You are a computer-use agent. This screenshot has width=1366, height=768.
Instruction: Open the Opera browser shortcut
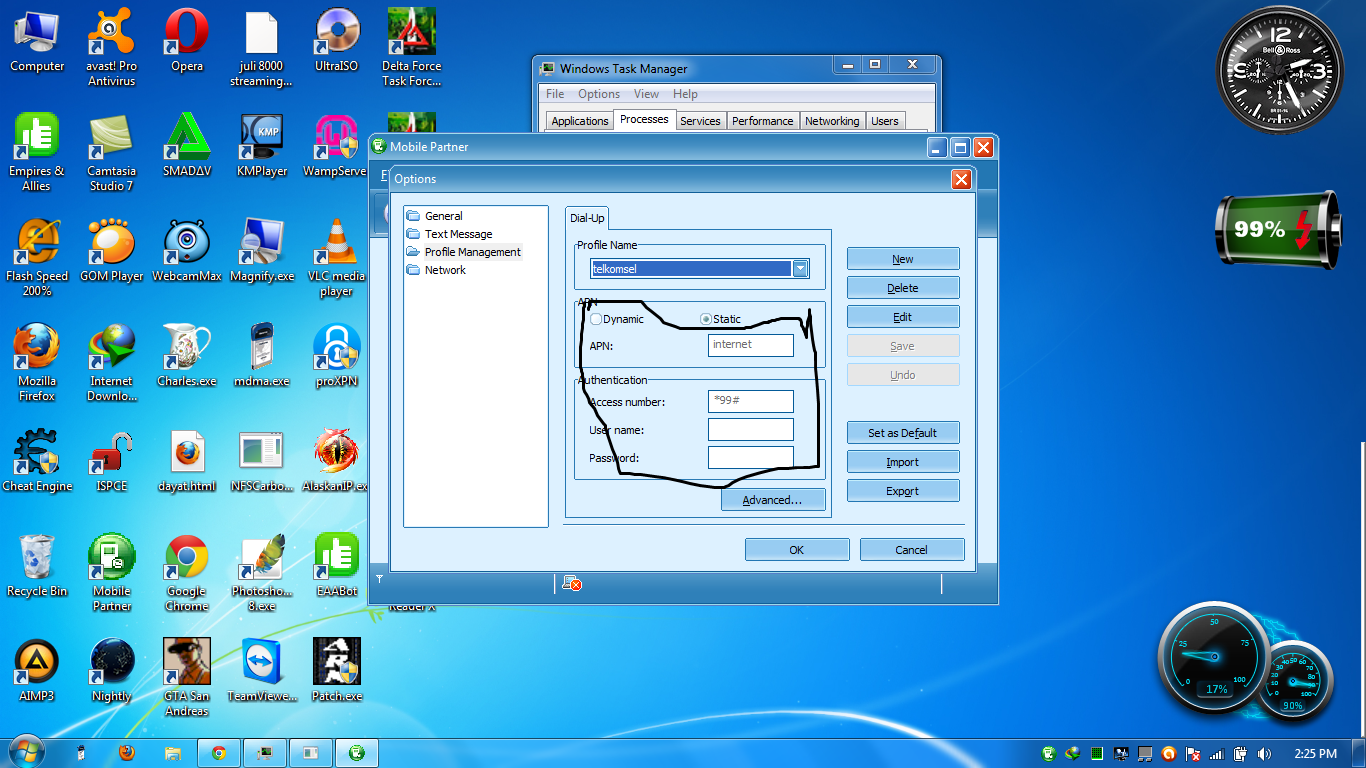point(187,42)
